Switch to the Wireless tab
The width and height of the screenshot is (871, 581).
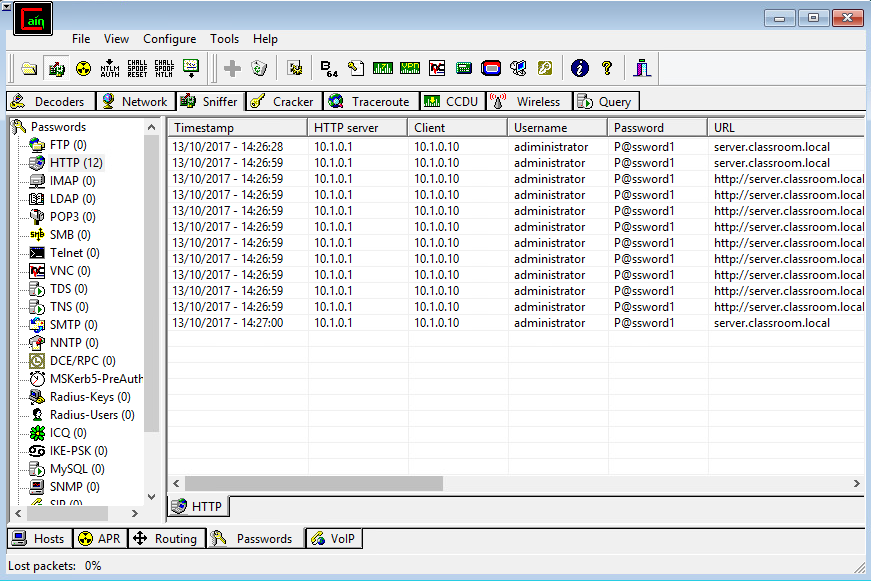[x=529, y=102]
